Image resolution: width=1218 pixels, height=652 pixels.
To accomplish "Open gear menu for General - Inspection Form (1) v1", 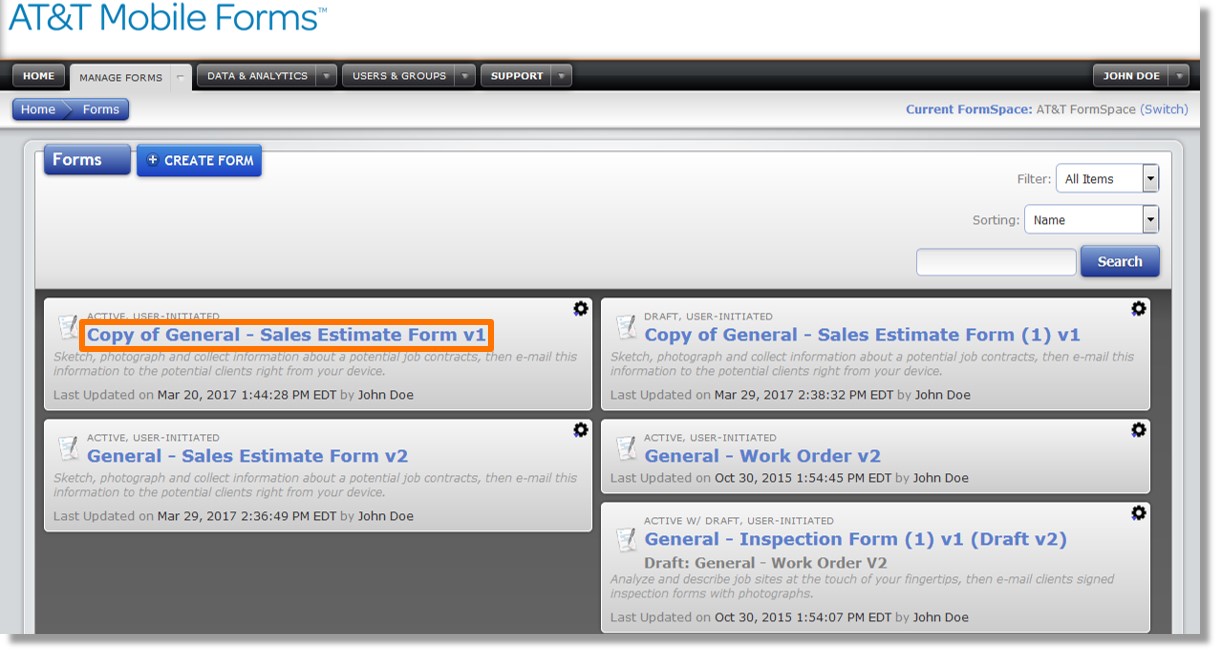I will (1138, 513).
